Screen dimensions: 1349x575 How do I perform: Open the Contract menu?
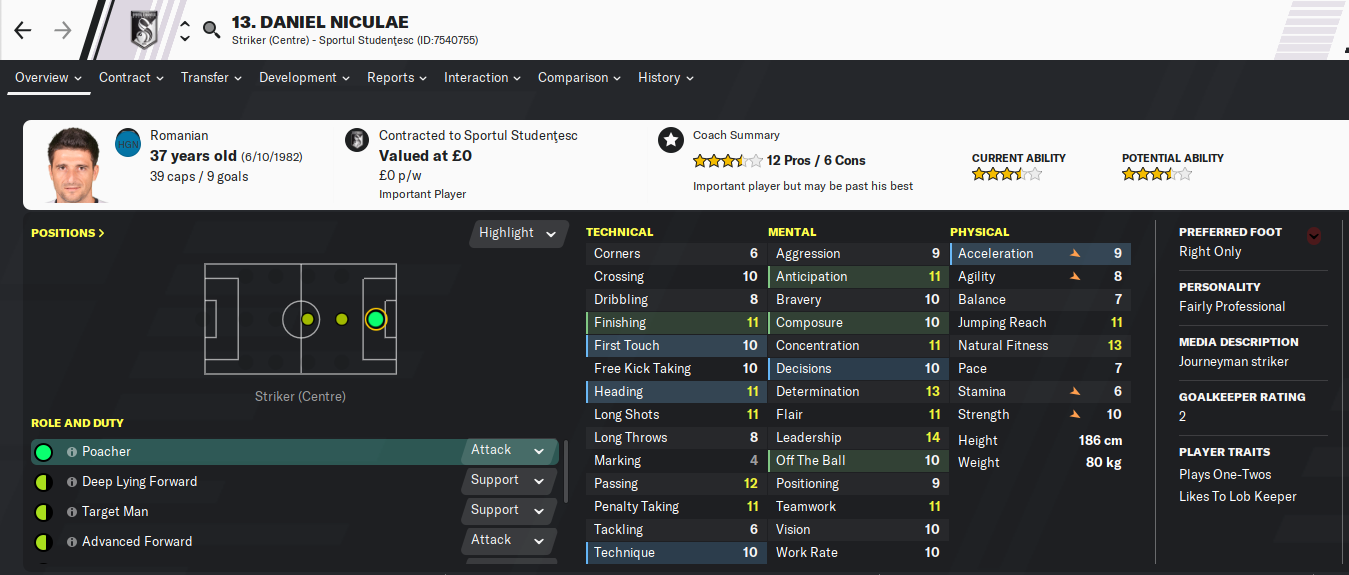coord(132,77)
